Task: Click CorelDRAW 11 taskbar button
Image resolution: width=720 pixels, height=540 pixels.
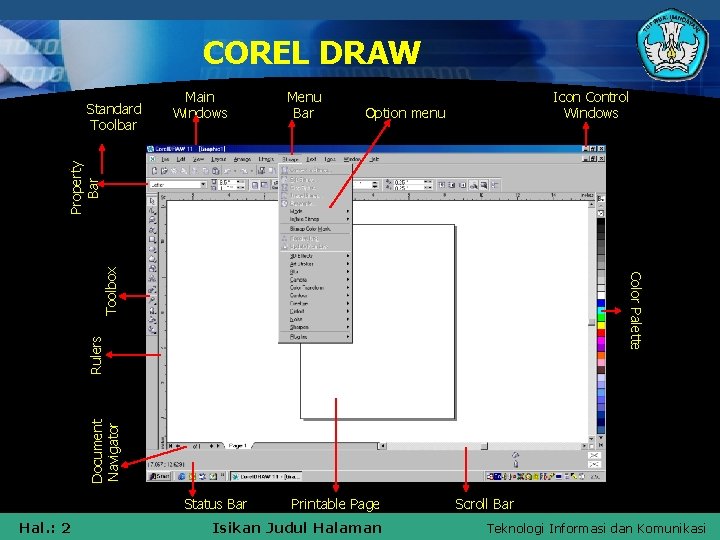Action: [267, 477]
